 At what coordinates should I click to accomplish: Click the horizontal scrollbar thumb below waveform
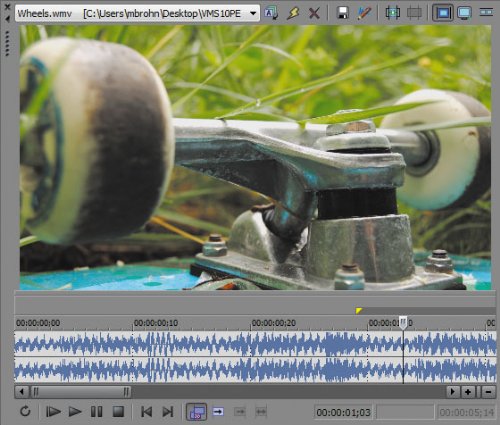[81, 392]
